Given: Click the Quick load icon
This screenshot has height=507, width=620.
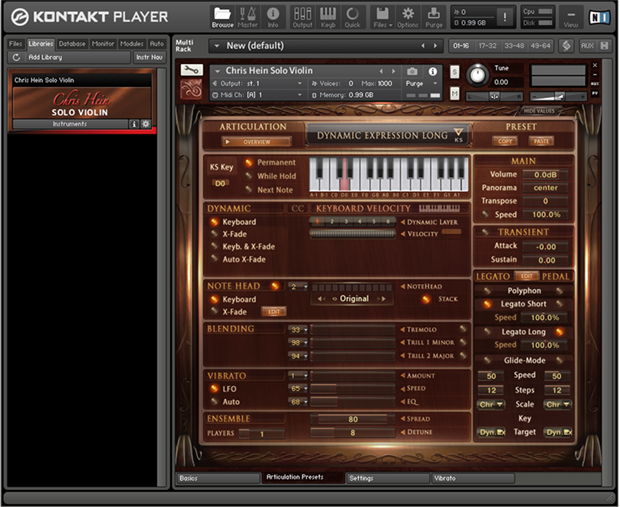Looking at the screenshot, I should [353, 15].
